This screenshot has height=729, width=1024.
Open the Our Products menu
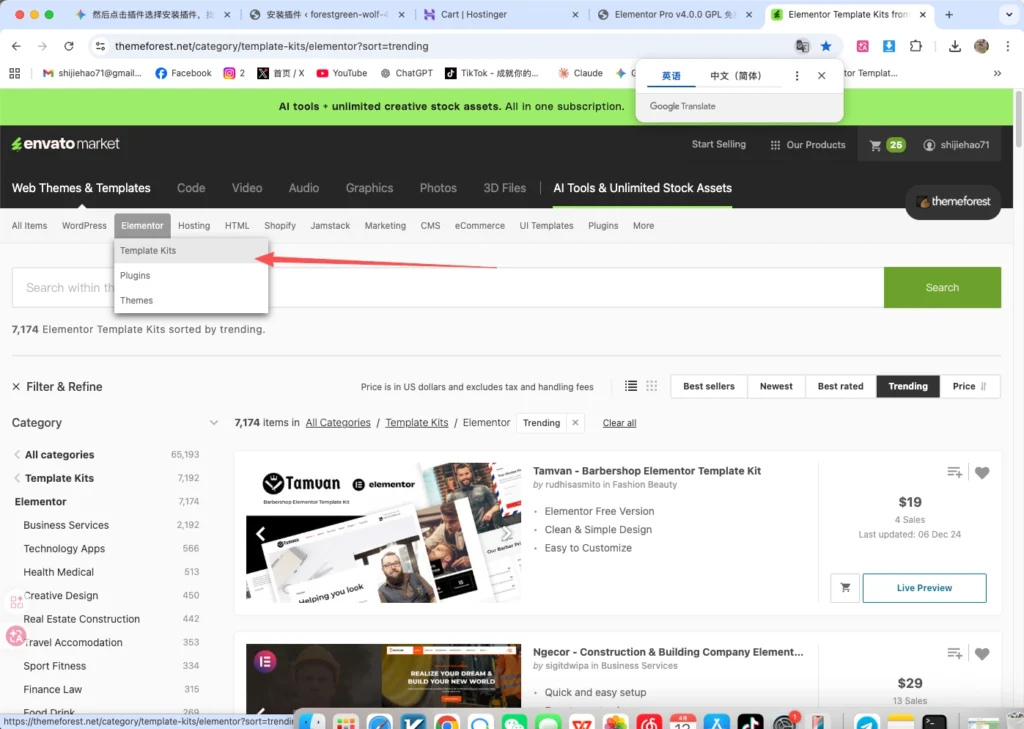pos(808,145)
